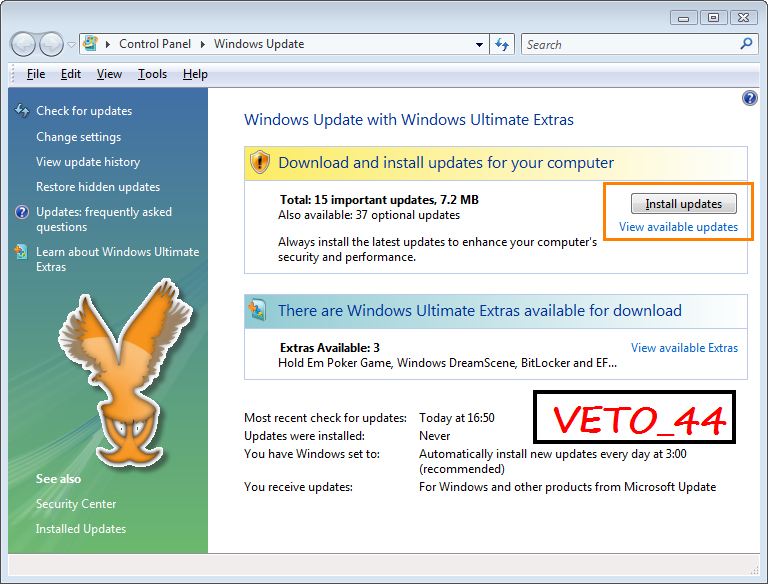Screen dimensions: 768x584
Task: Click the blue Help question mark icon
Action: click(749, 98)
